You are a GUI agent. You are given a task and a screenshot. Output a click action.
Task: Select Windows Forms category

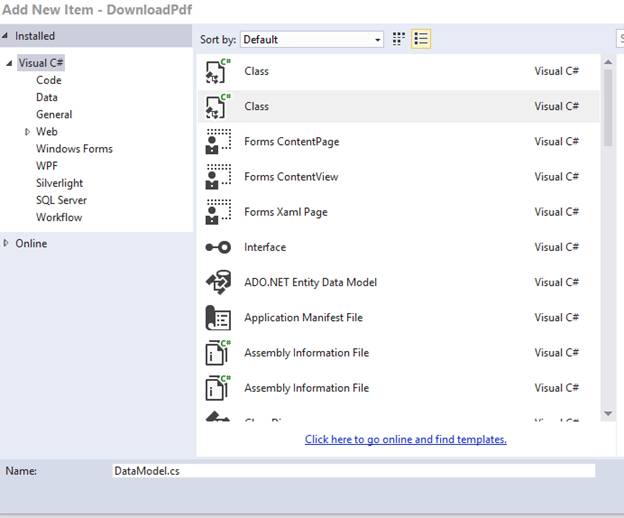pos(74,149)
